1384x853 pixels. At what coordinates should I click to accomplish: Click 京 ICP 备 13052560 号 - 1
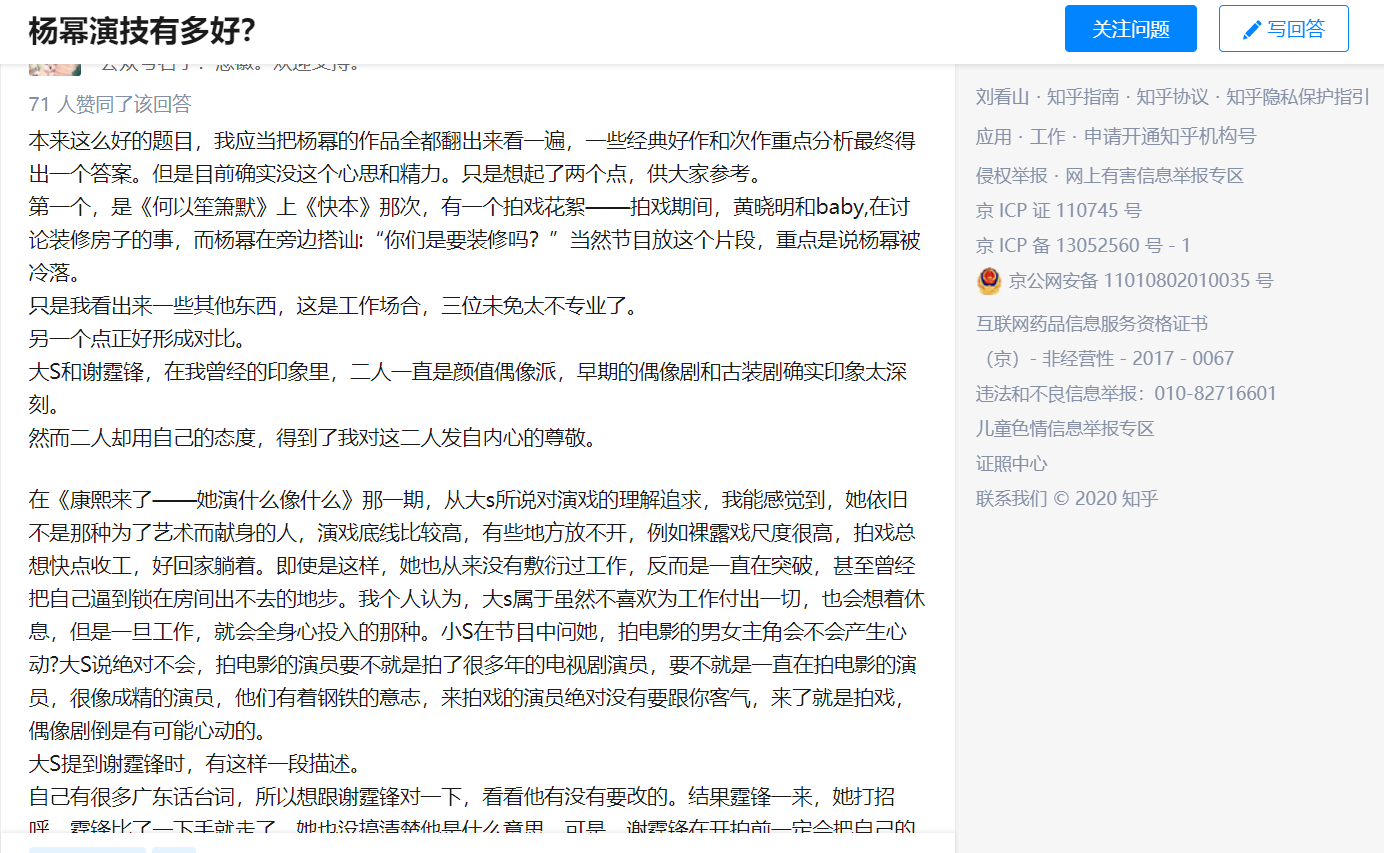point(1084,246)
